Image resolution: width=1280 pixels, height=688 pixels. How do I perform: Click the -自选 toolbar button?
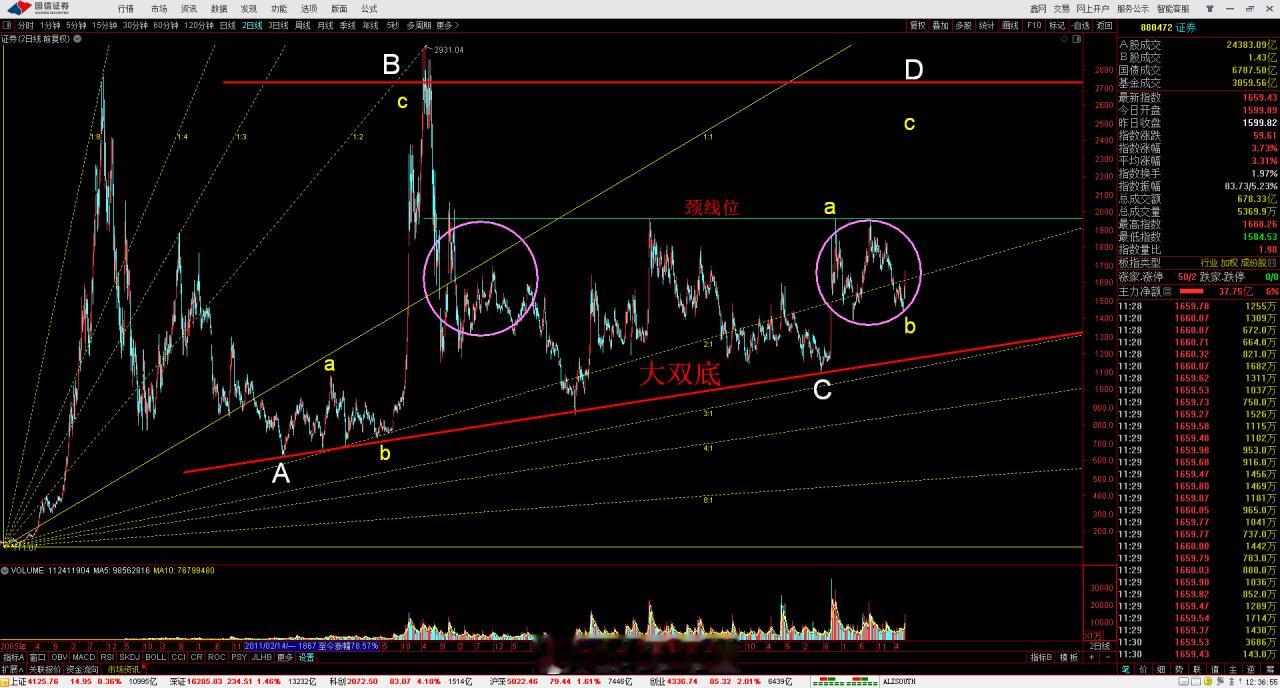1080,25
